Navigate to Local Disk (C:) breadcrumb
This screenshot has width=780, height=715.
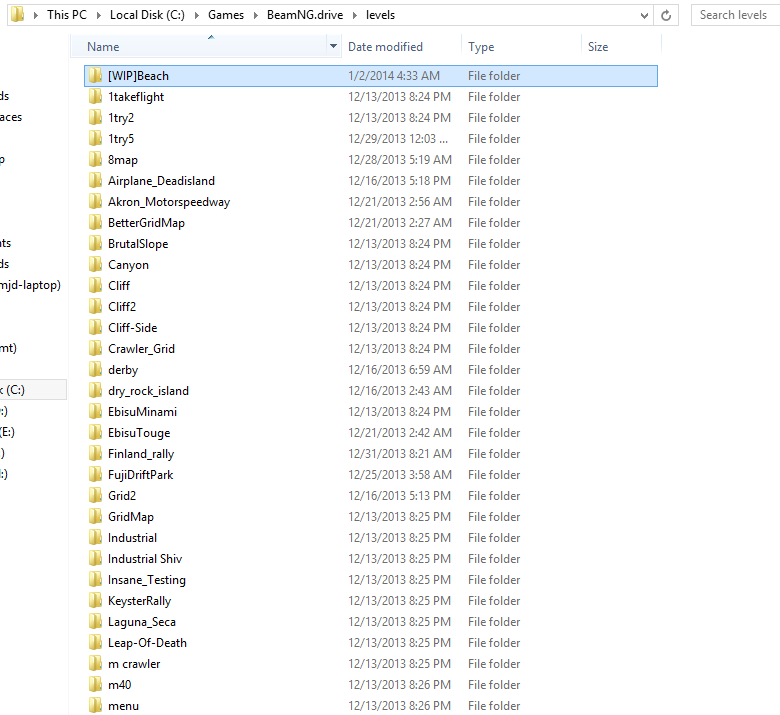click(x=147, y=15)
